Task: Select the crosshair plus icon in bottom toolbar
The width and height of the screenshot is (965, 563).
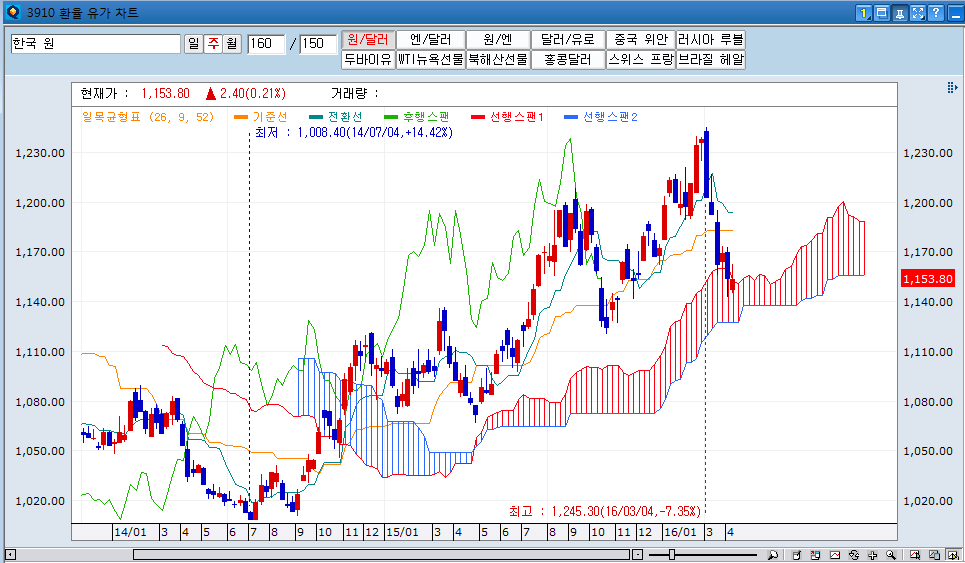Action: (873, 554)
